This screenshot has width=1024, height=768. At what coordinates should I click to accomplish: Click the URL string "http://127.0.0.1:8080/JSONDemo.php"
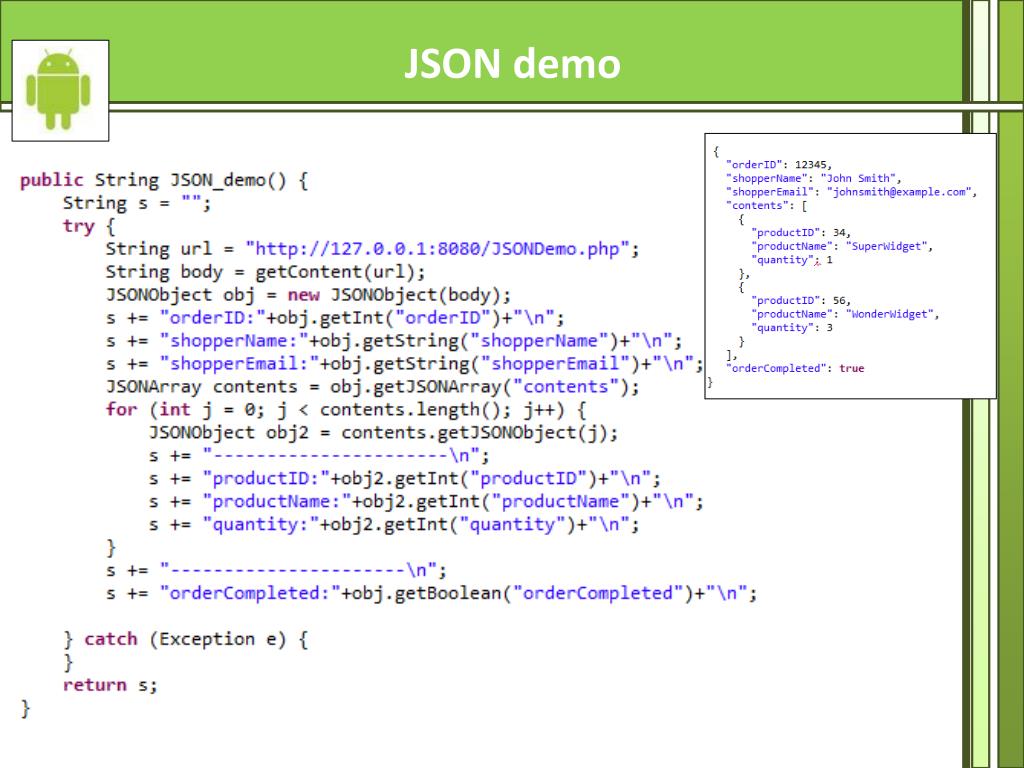pyautogui.click(x=437, y=249)
